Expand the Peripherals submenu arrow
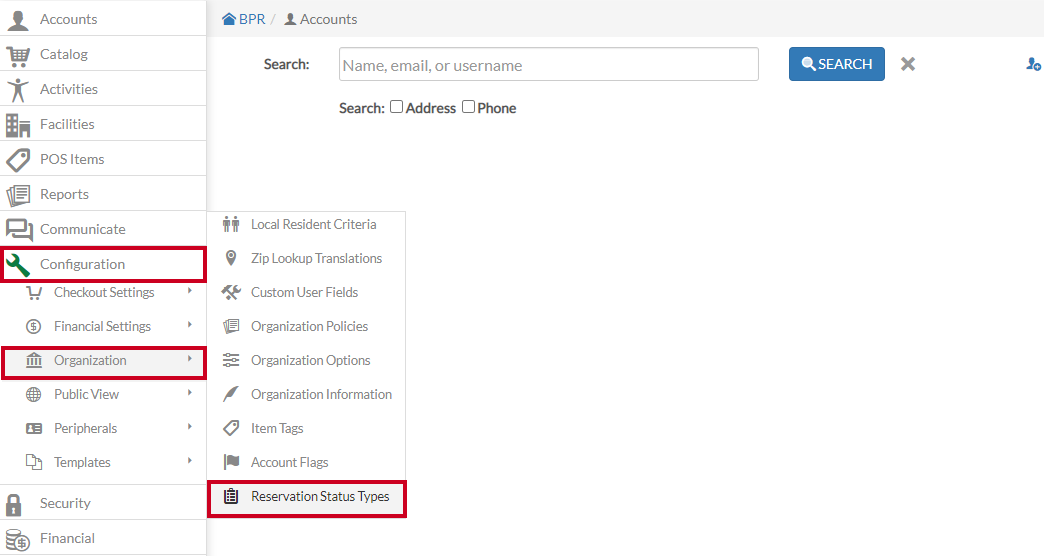This screenshot has height=556, width=1044. [x=190, y=427]
